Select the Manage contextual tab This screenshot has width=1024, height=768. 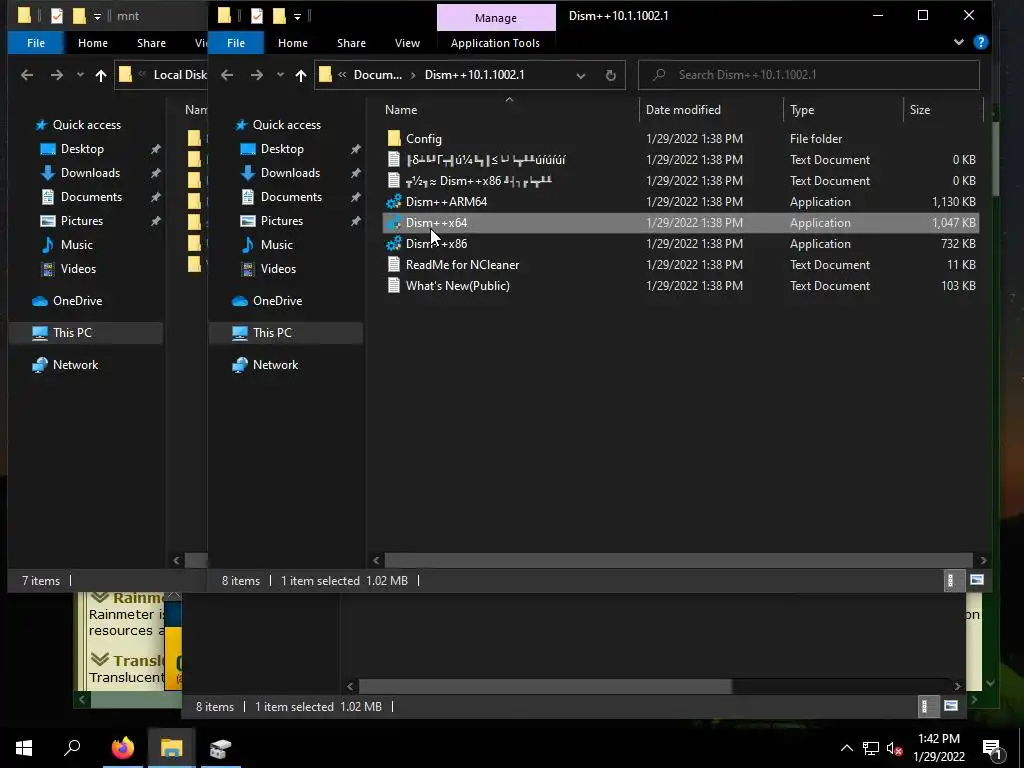click(496, 18)
